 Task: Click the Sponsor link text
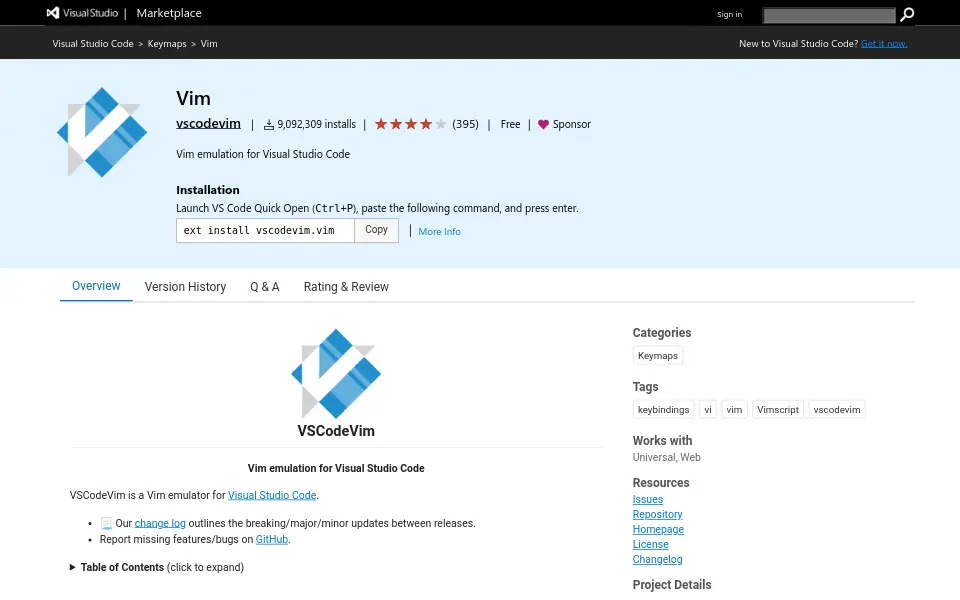[x=571, y=124]
